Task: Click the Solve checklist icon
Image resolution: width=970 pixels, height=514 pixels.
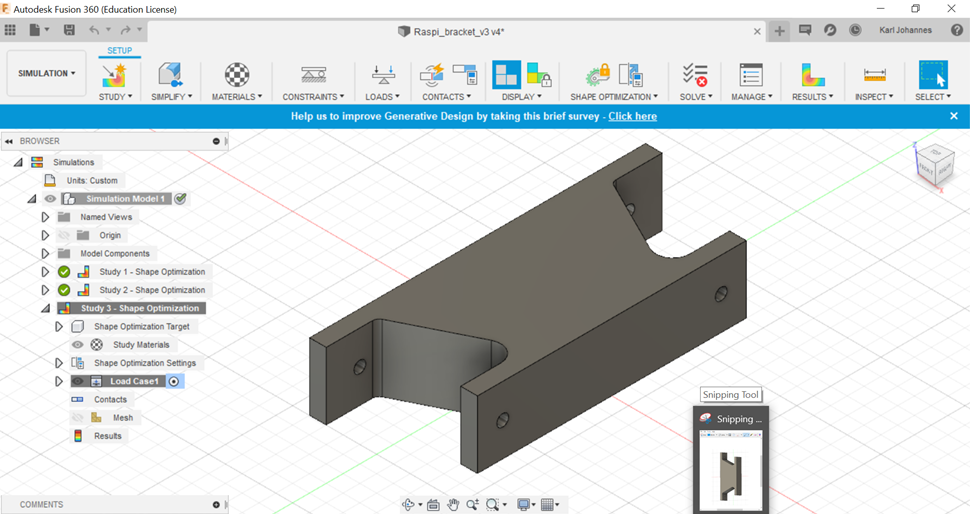Action: (x=695, y=75)
